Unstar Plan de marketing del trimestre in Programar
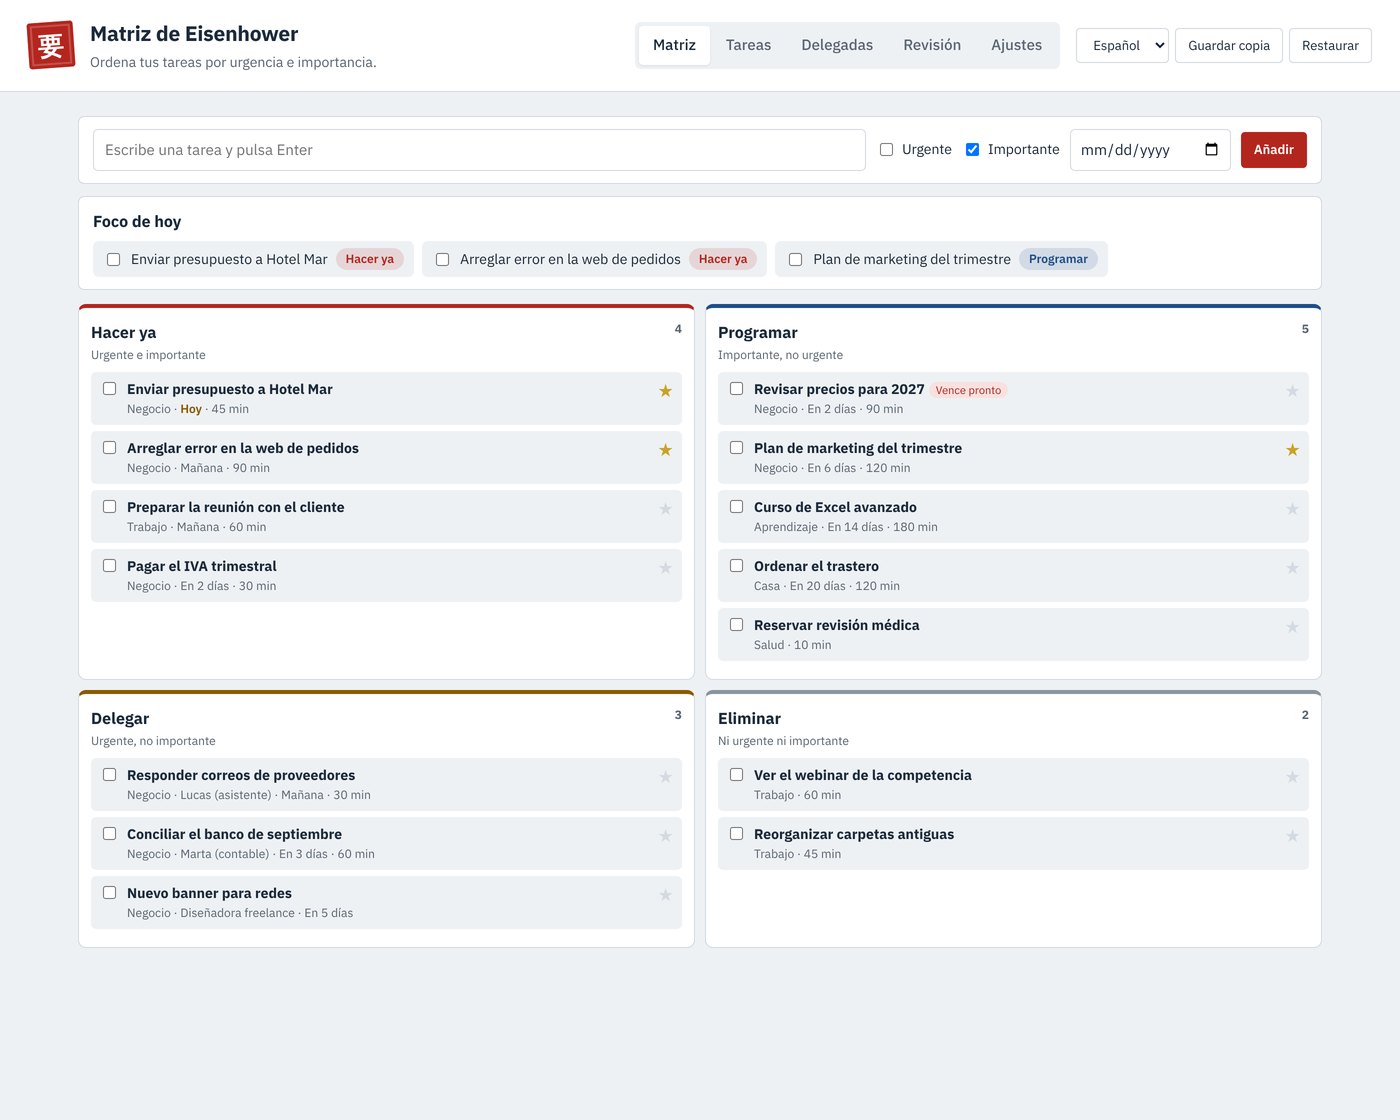The height and width of the screenshot is (1120, 1400). pyautogui.click(x=1292, y=450)
